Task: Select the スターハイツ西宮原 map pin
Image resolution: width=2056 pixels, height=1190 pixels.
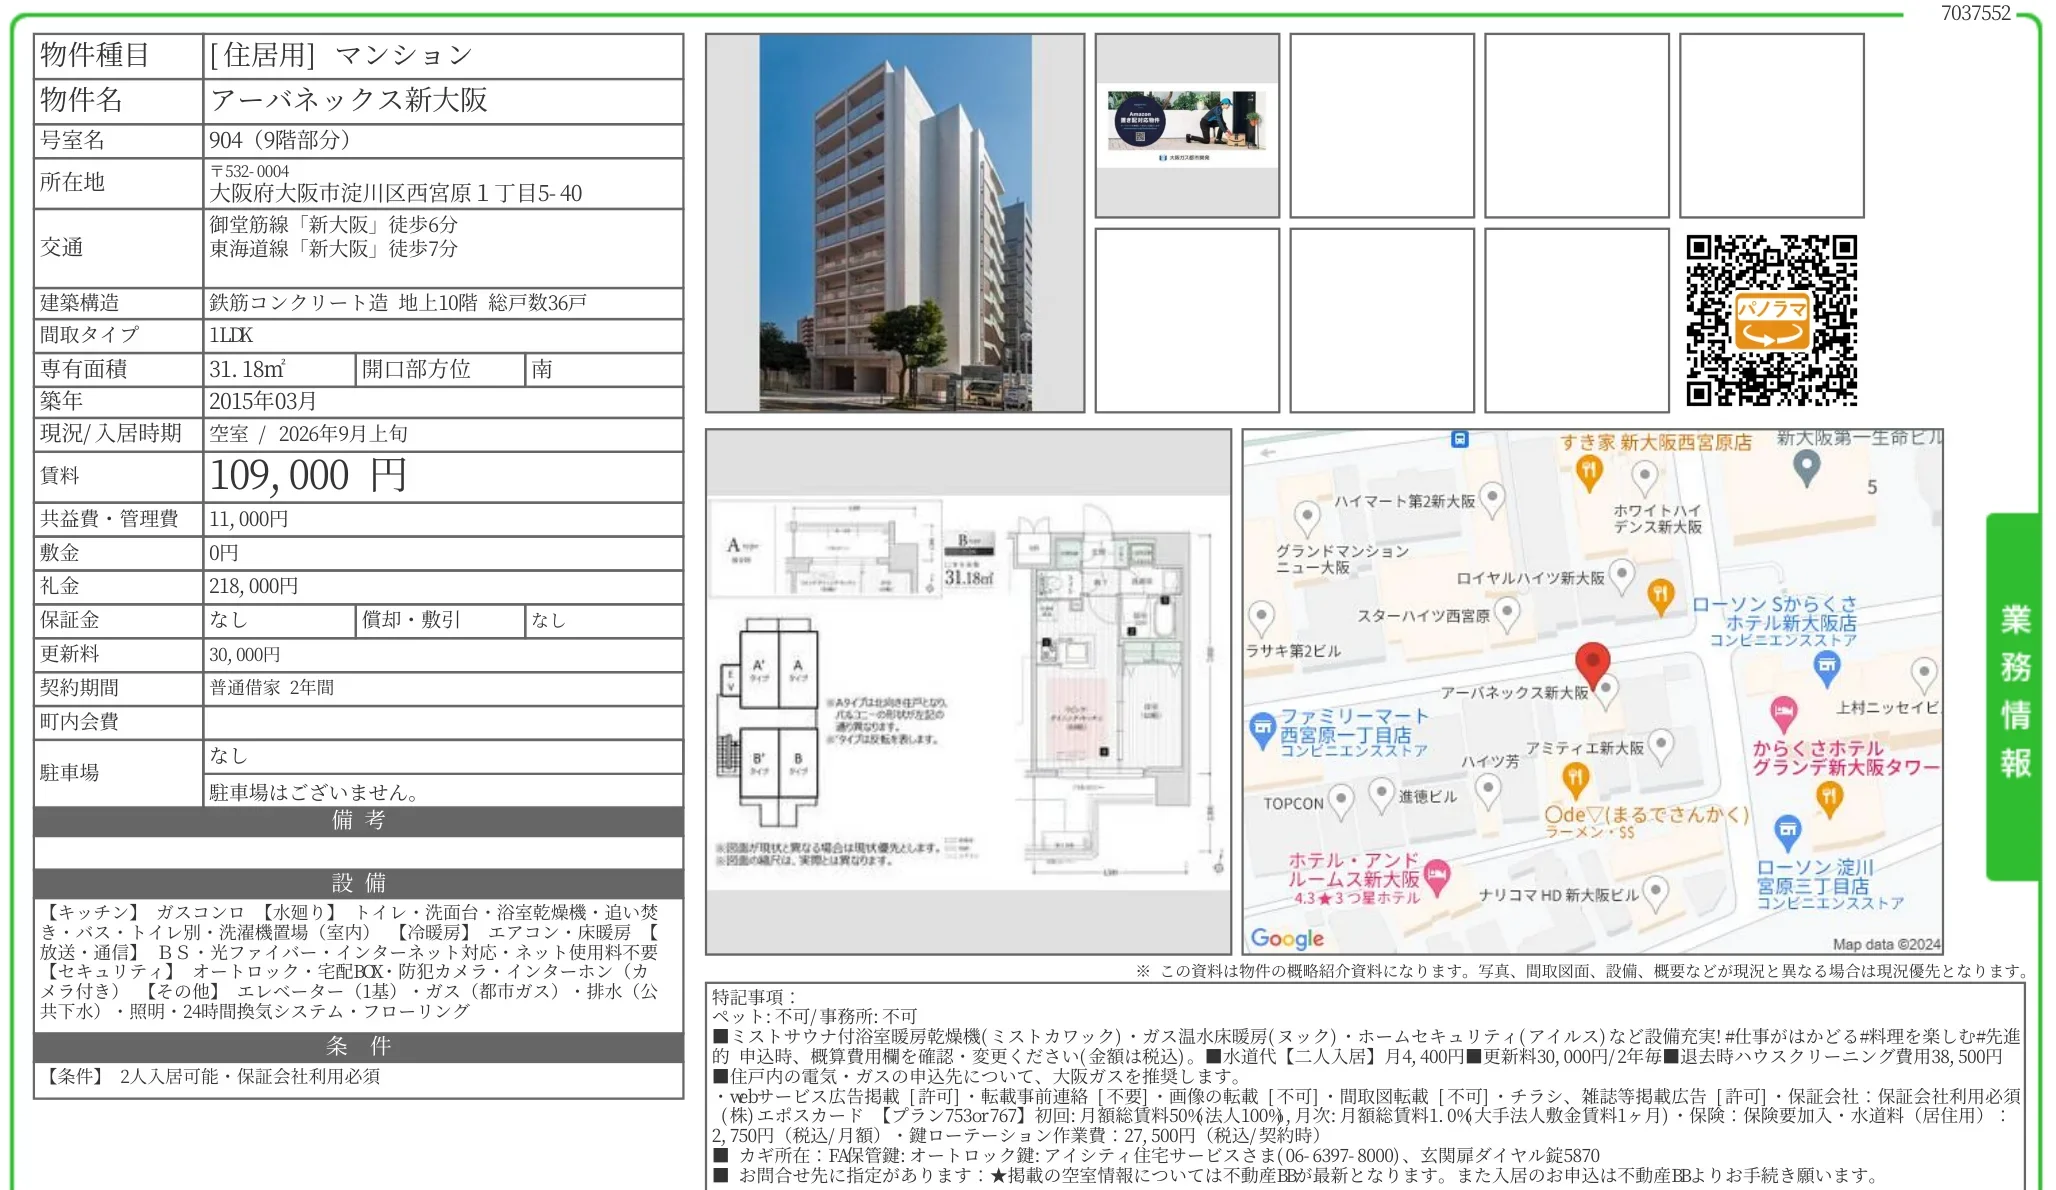Action: (1507, 614)
